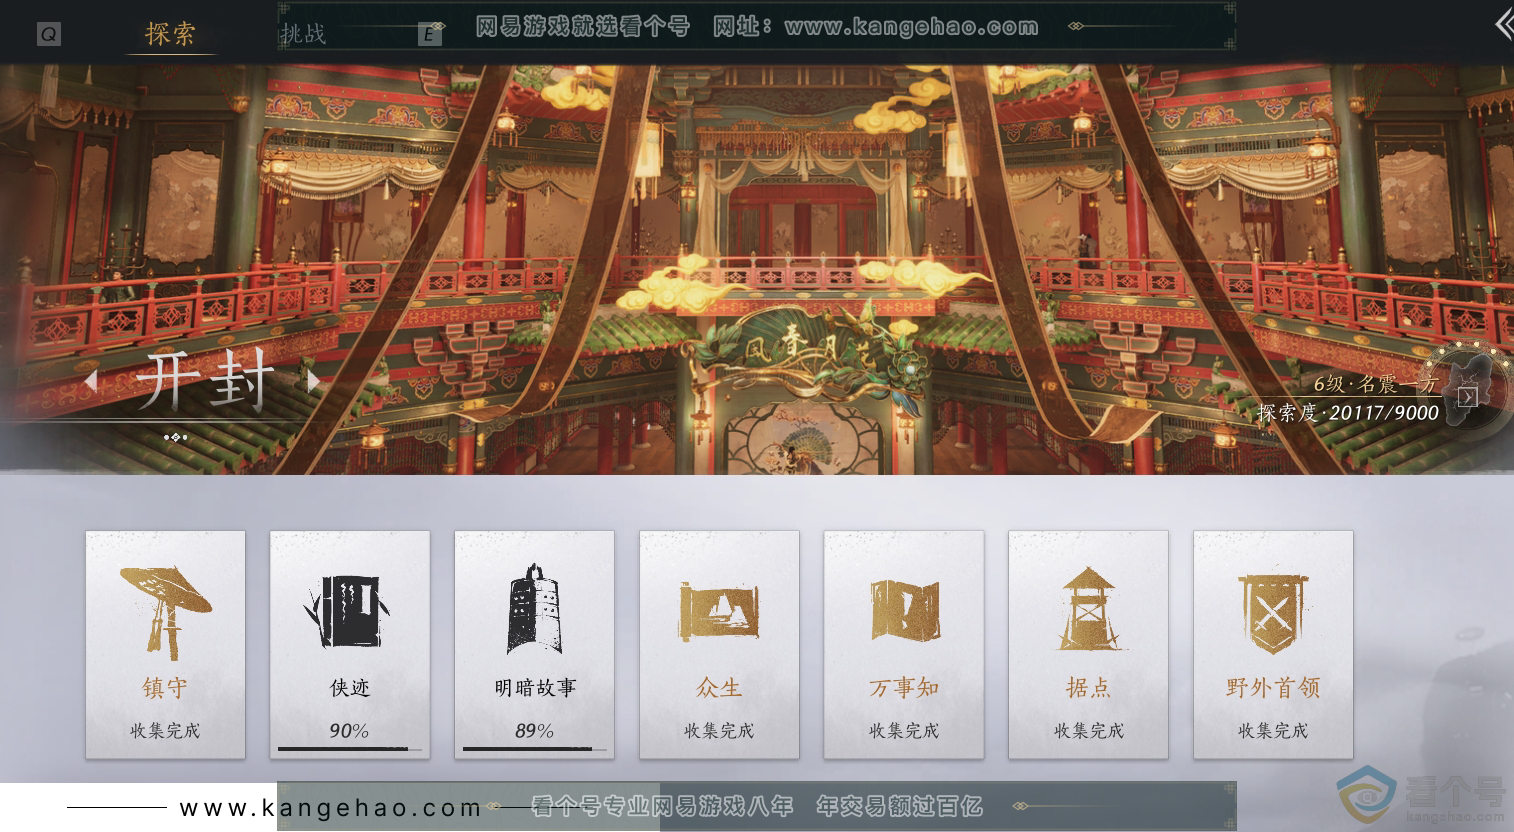Viewport: 1514px width, 832px height.
Task: Click the 开封 region title
Action: (205, 381)
